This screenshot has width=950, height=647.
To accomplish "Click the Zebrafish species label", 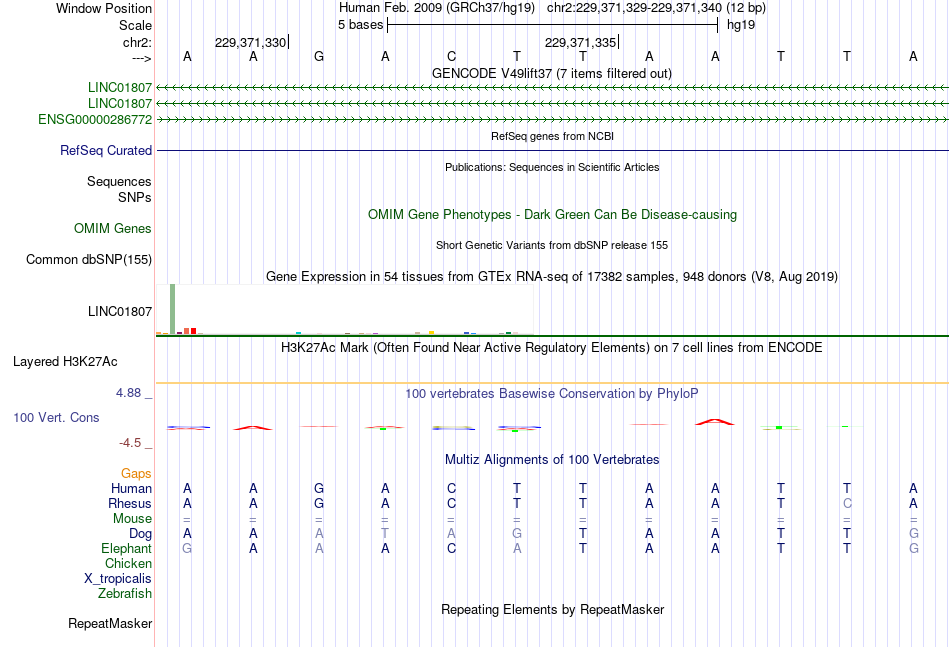I will coord(125,594).
